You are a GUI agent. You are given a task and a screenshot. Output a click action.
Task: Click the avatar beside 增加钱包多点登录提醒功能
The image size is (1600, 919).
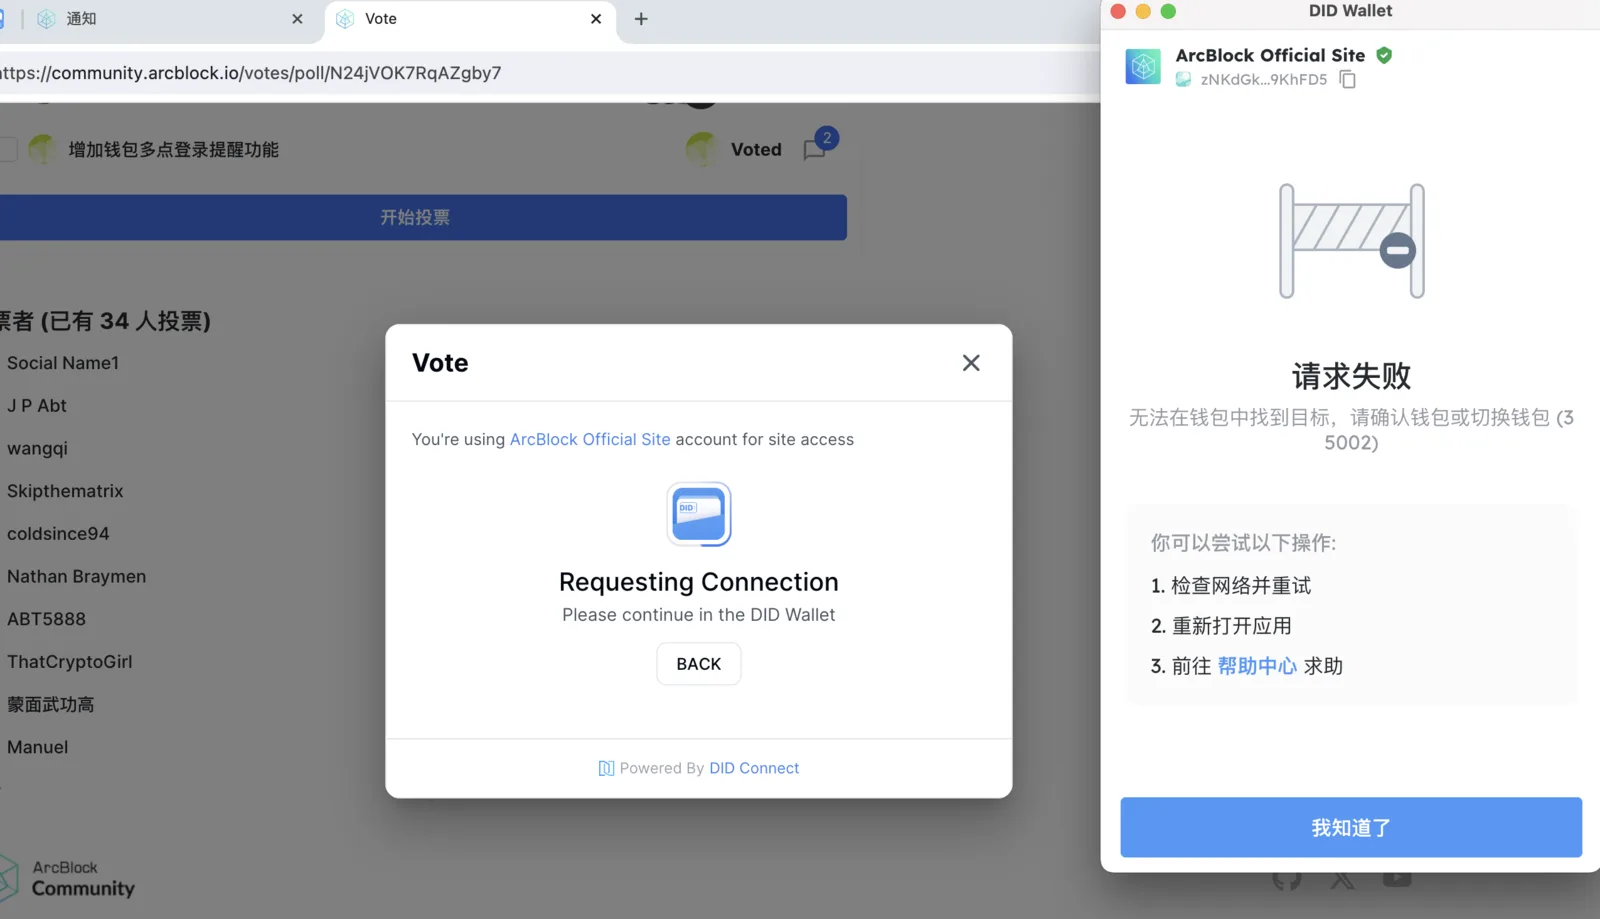point(43,150)
